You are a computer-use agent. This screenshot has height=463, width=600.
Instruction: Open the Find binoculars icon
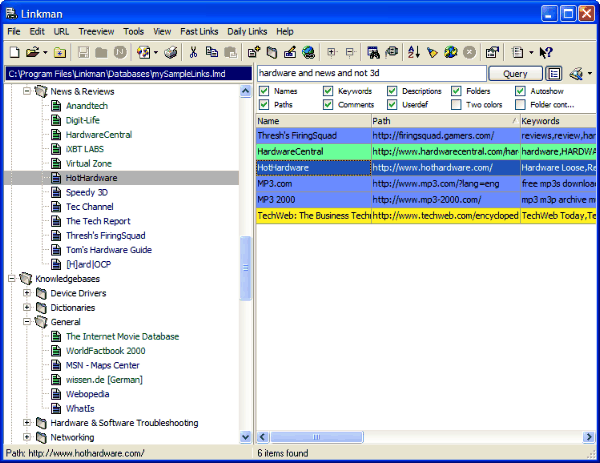coord(373,52)
